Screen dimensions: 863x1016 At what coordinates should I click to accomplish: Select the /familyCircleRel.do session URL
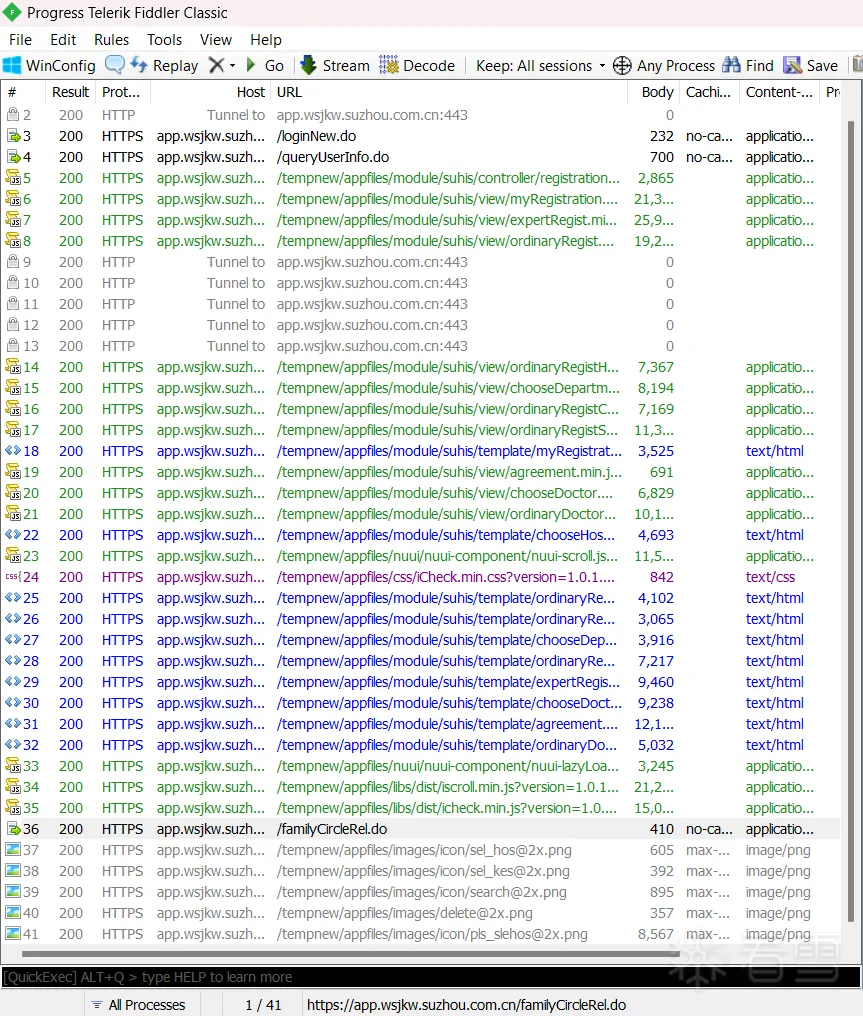tap(332, 829)
